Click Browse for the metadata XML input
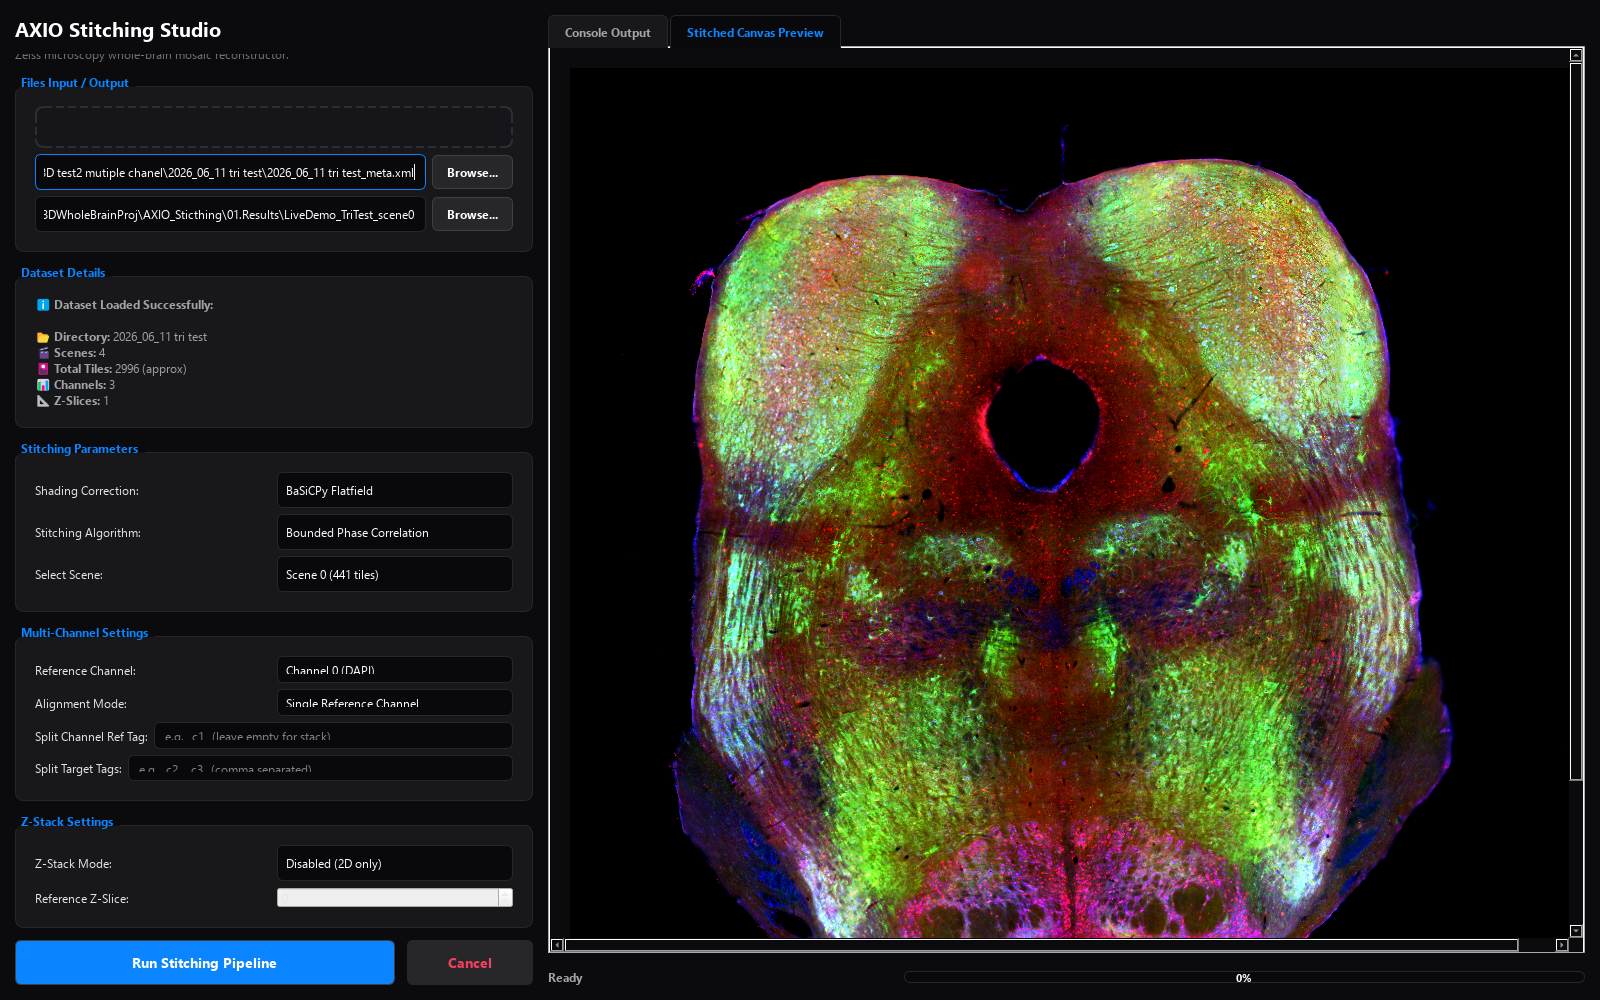 472,172
